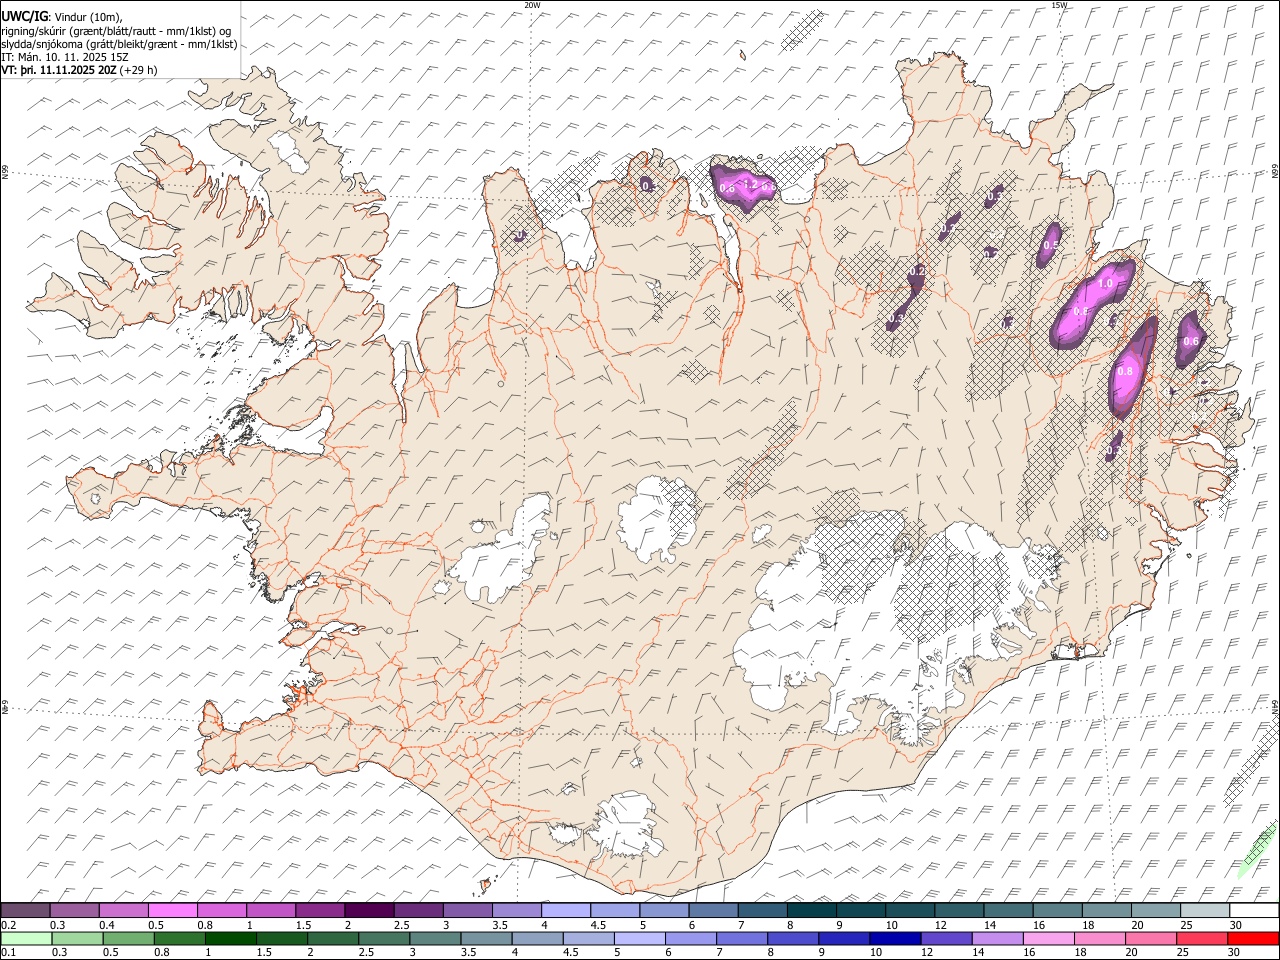The image size is (1280, 960).
Task: Click the '1.2' snowfall value on northern blob
Action: [x=750, y=184]
